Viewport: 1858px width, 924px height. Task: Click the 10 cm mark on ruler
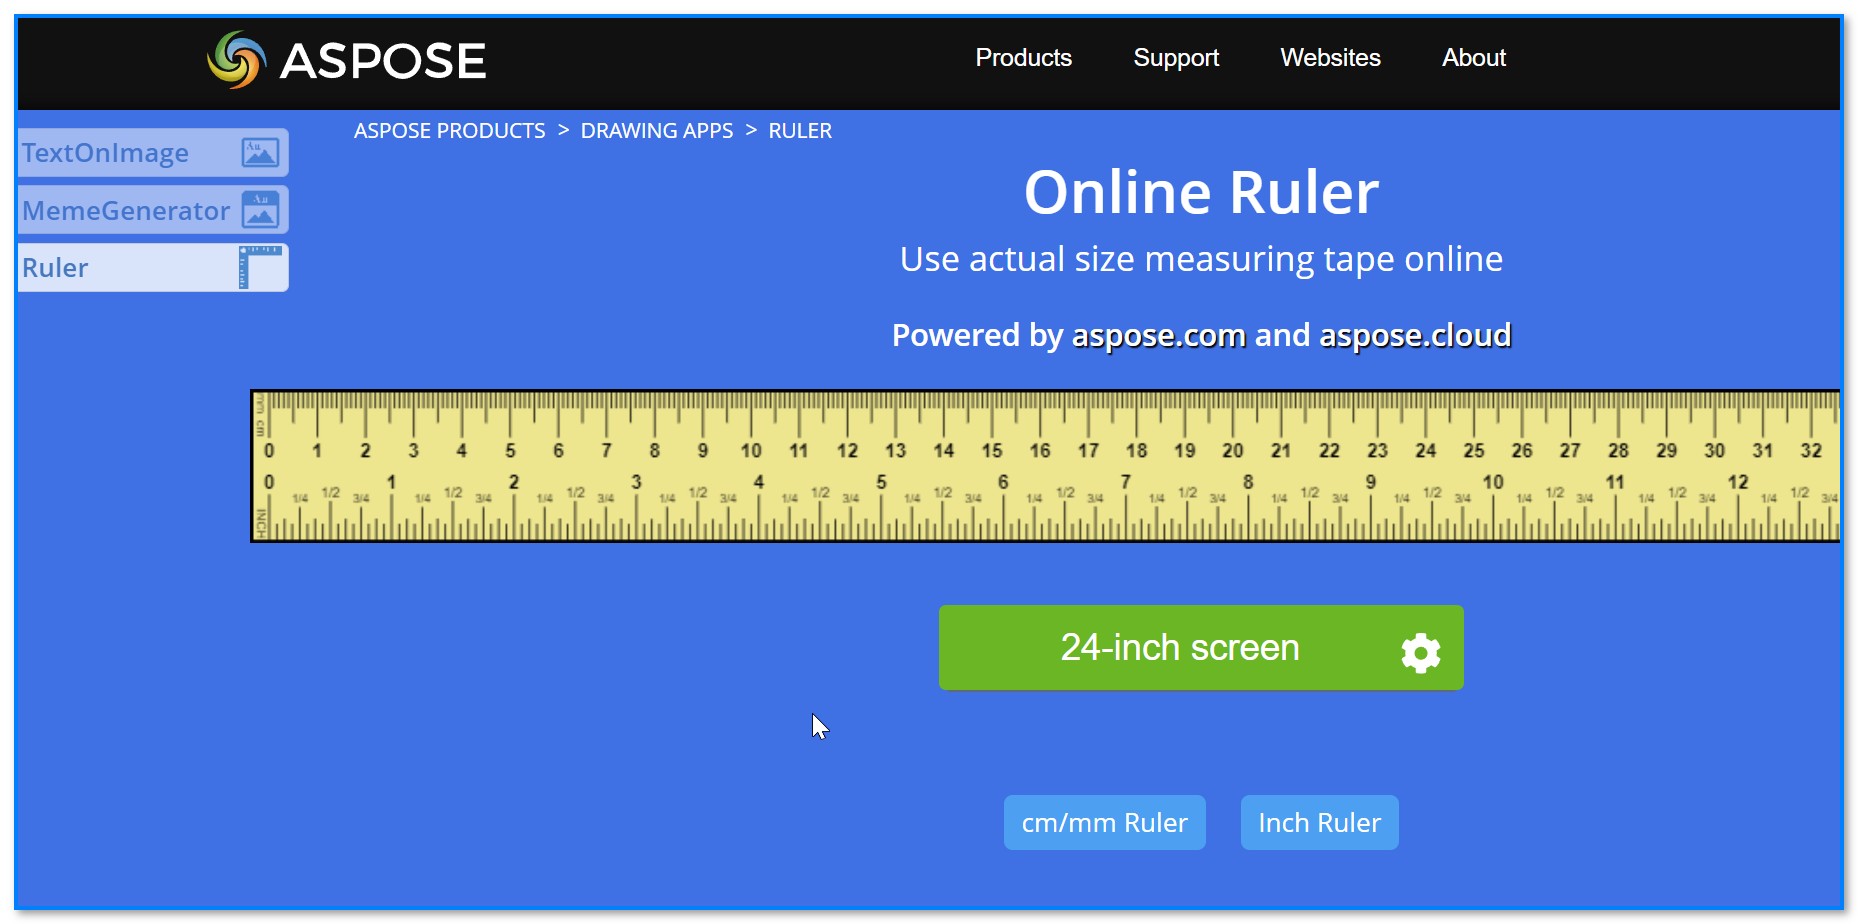pos(751,451)
